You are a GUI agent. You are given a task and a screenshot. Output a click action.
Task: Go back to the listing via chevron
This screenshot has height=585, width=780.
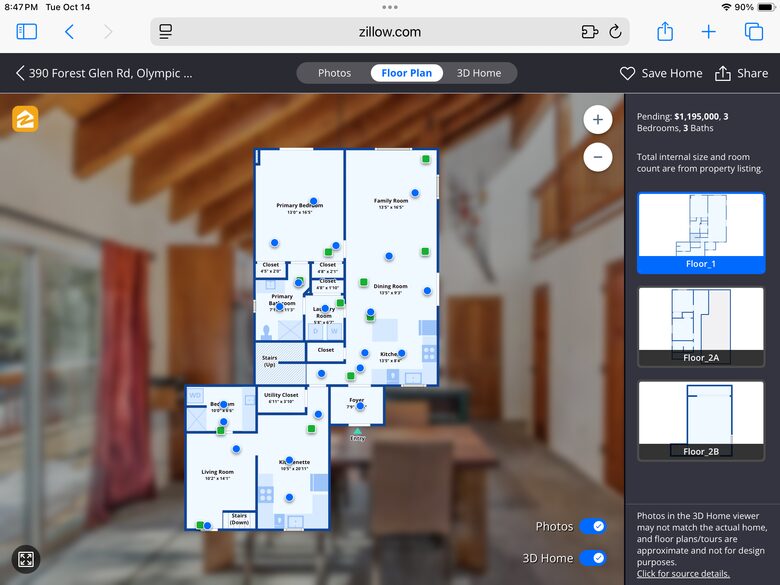(x=20, y=73)
